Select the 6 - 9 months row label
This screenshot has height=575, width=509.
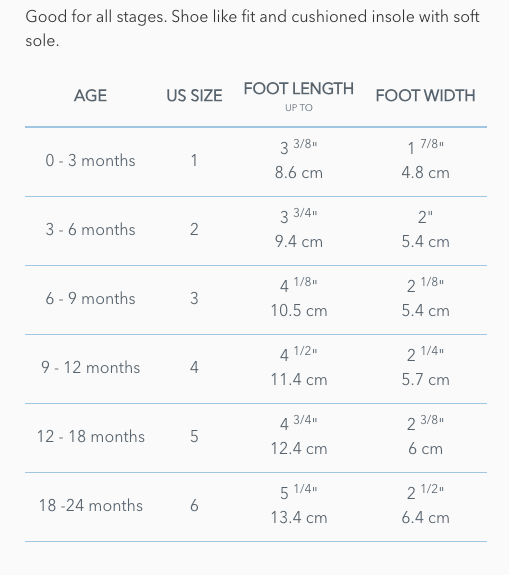point(90,299)
